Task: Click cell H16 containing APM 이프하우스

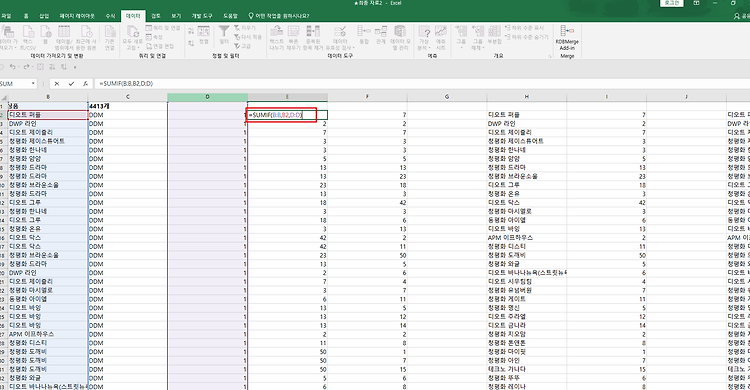Action: 527,237
